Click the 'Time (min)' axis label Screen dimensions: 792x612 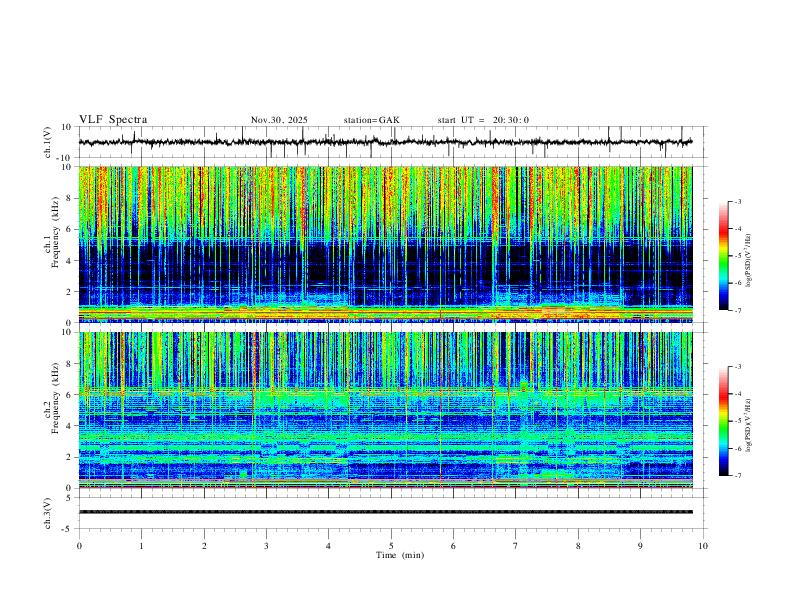(x=400, y=555)
